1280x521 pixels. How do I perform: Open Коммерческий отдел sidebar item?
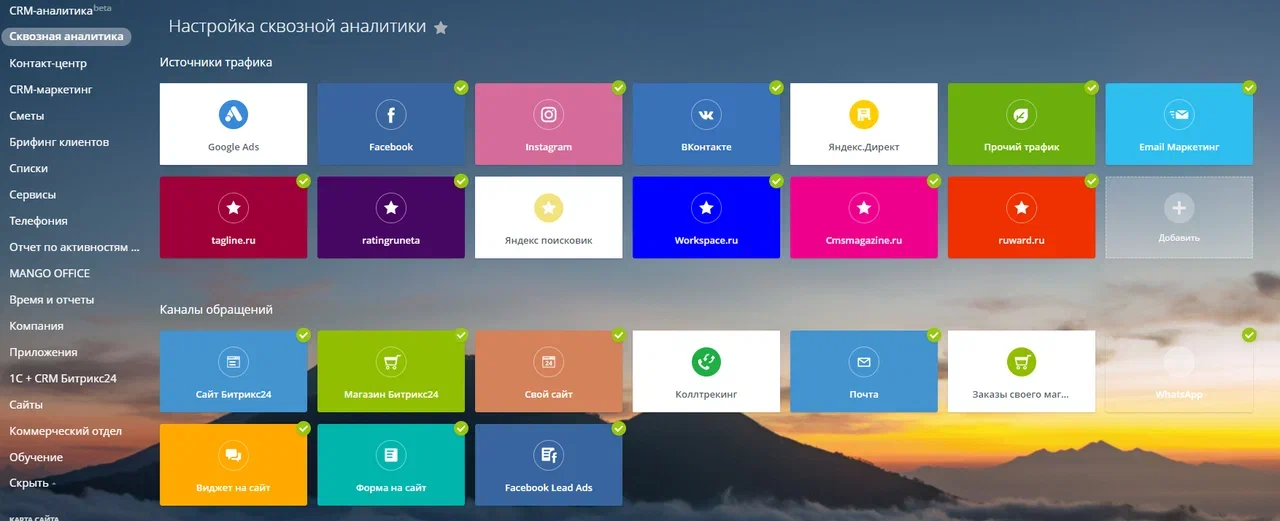(66, 431)
